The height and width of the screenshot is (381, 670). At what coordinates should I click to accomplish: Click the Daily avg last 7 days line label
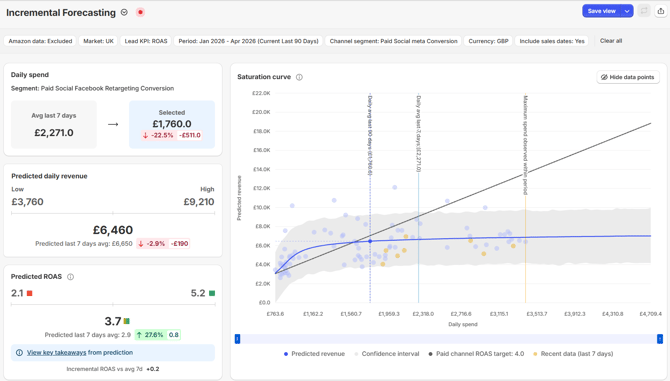[x=418, y=134]
